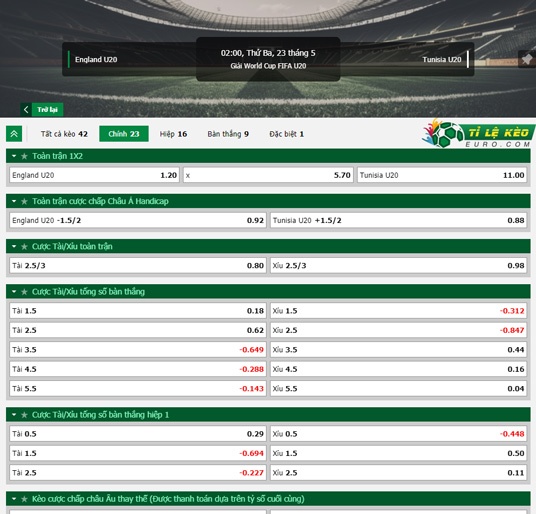Star the Châu Á Handicap market

[x=24, y=201]
